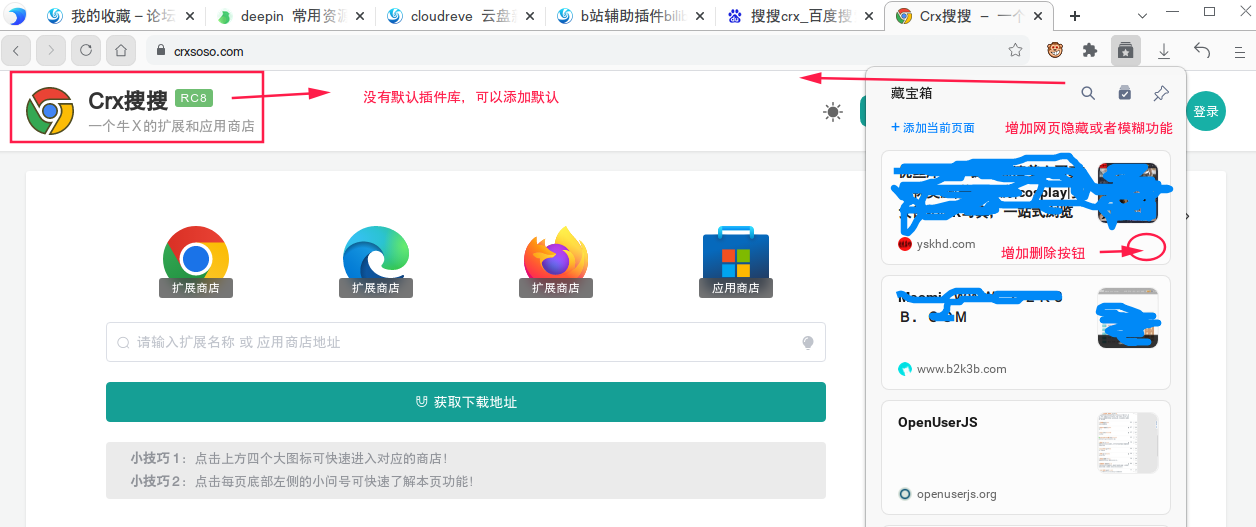Click the OpenUserJS card thumbnail
1256x527 pixels.
pyautogui.click(x=1128, y=443)
